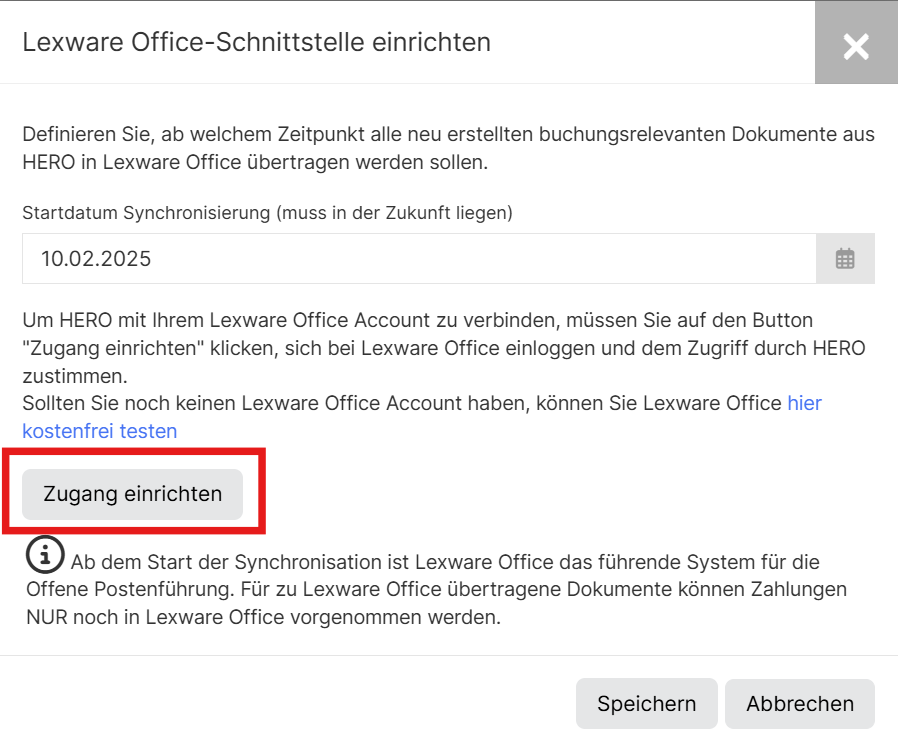The height and width of the screenshot is (745, 898).
Task: Click the Zugang einrichten button
Action: (x=132, y=494)
